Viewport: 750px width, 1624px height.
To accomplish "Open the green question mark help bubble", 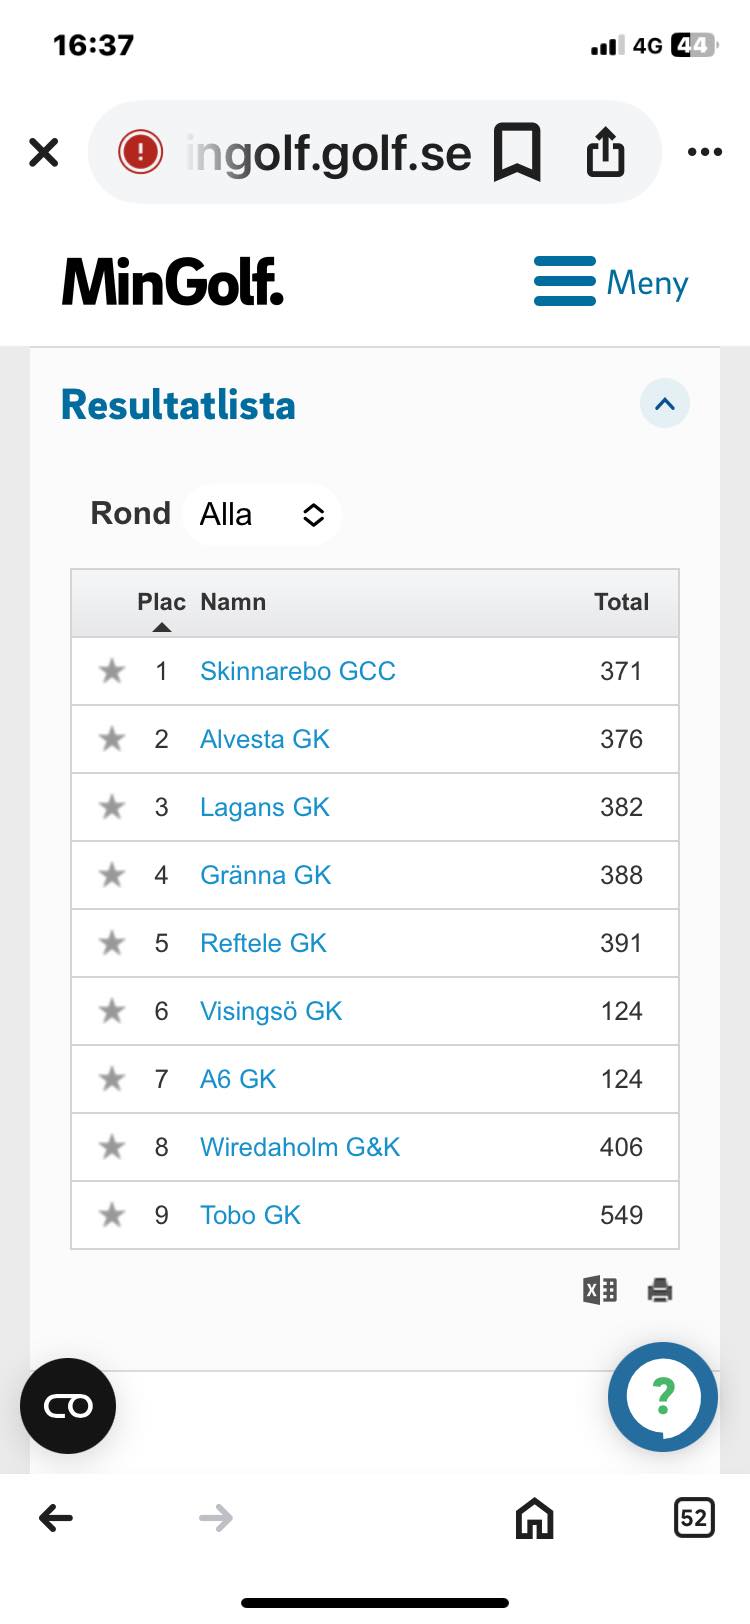I will (663, 1396).
